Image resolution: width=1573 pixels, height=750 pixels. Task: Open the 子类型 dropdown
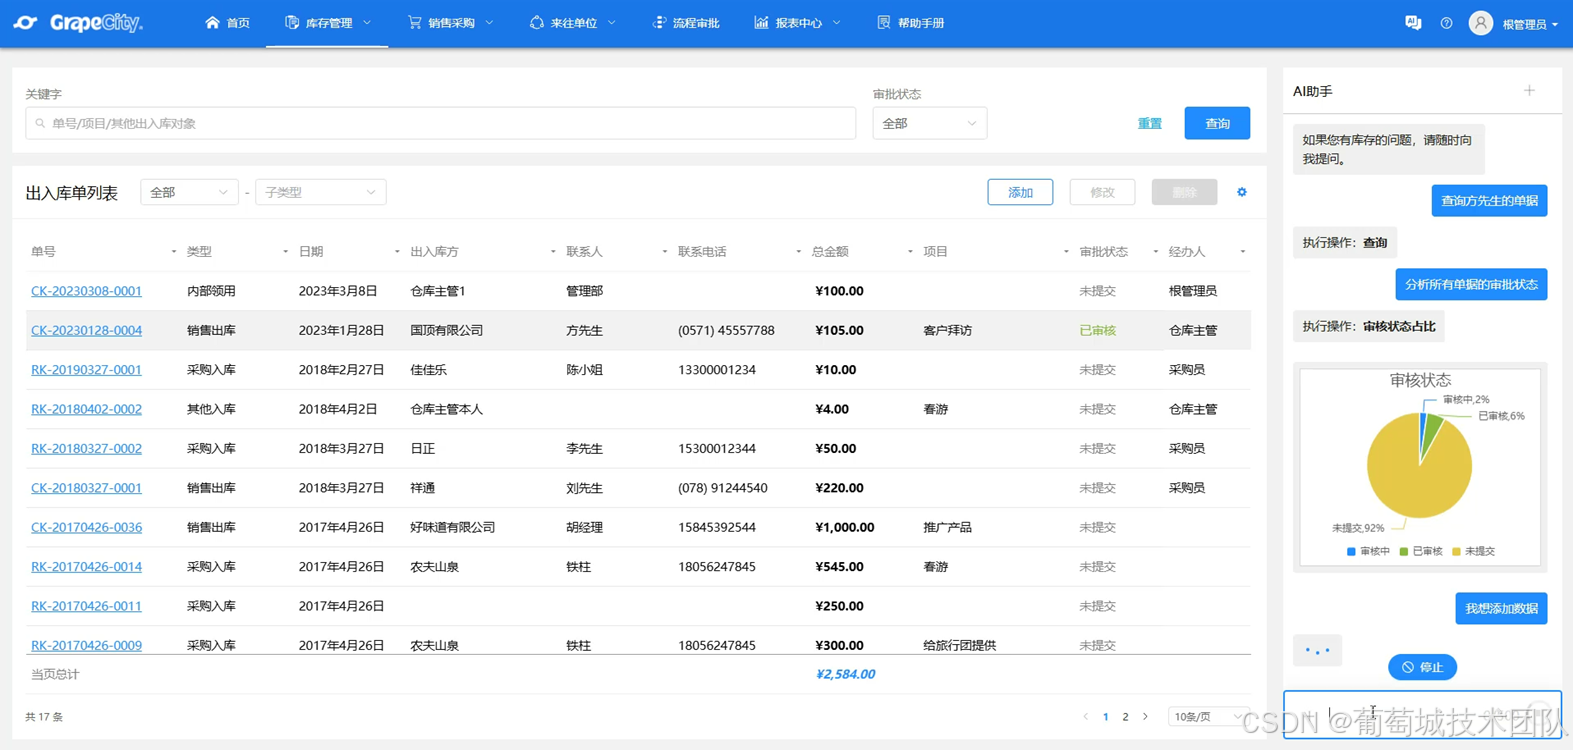tap(321, 192)
